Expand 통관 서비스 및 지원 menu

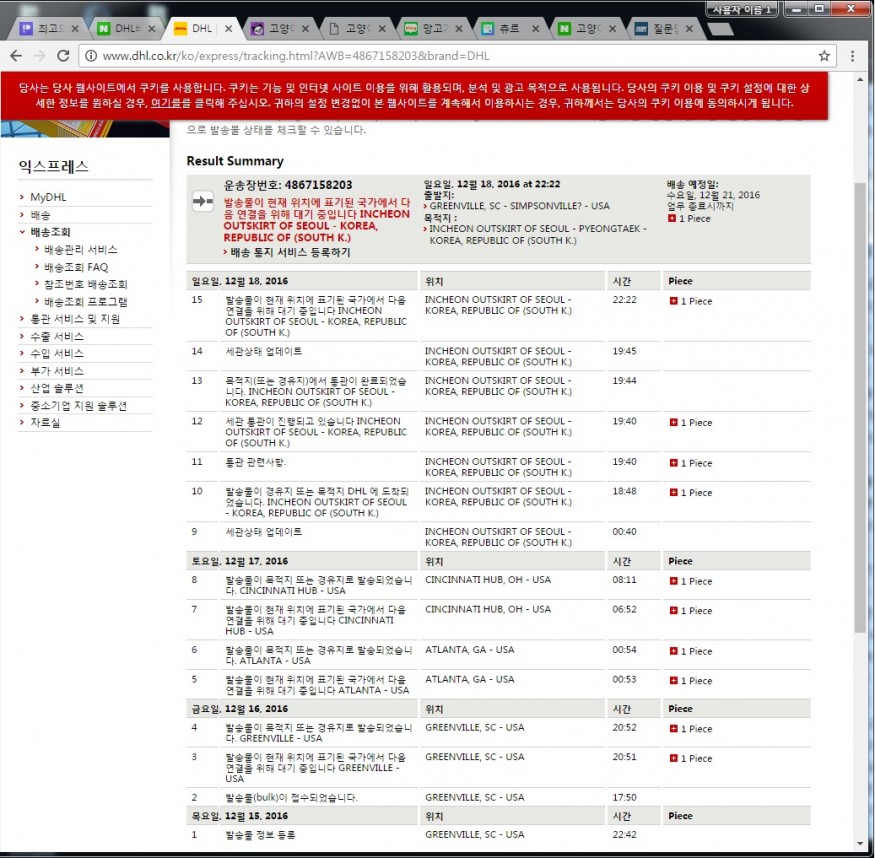(75, 319)
